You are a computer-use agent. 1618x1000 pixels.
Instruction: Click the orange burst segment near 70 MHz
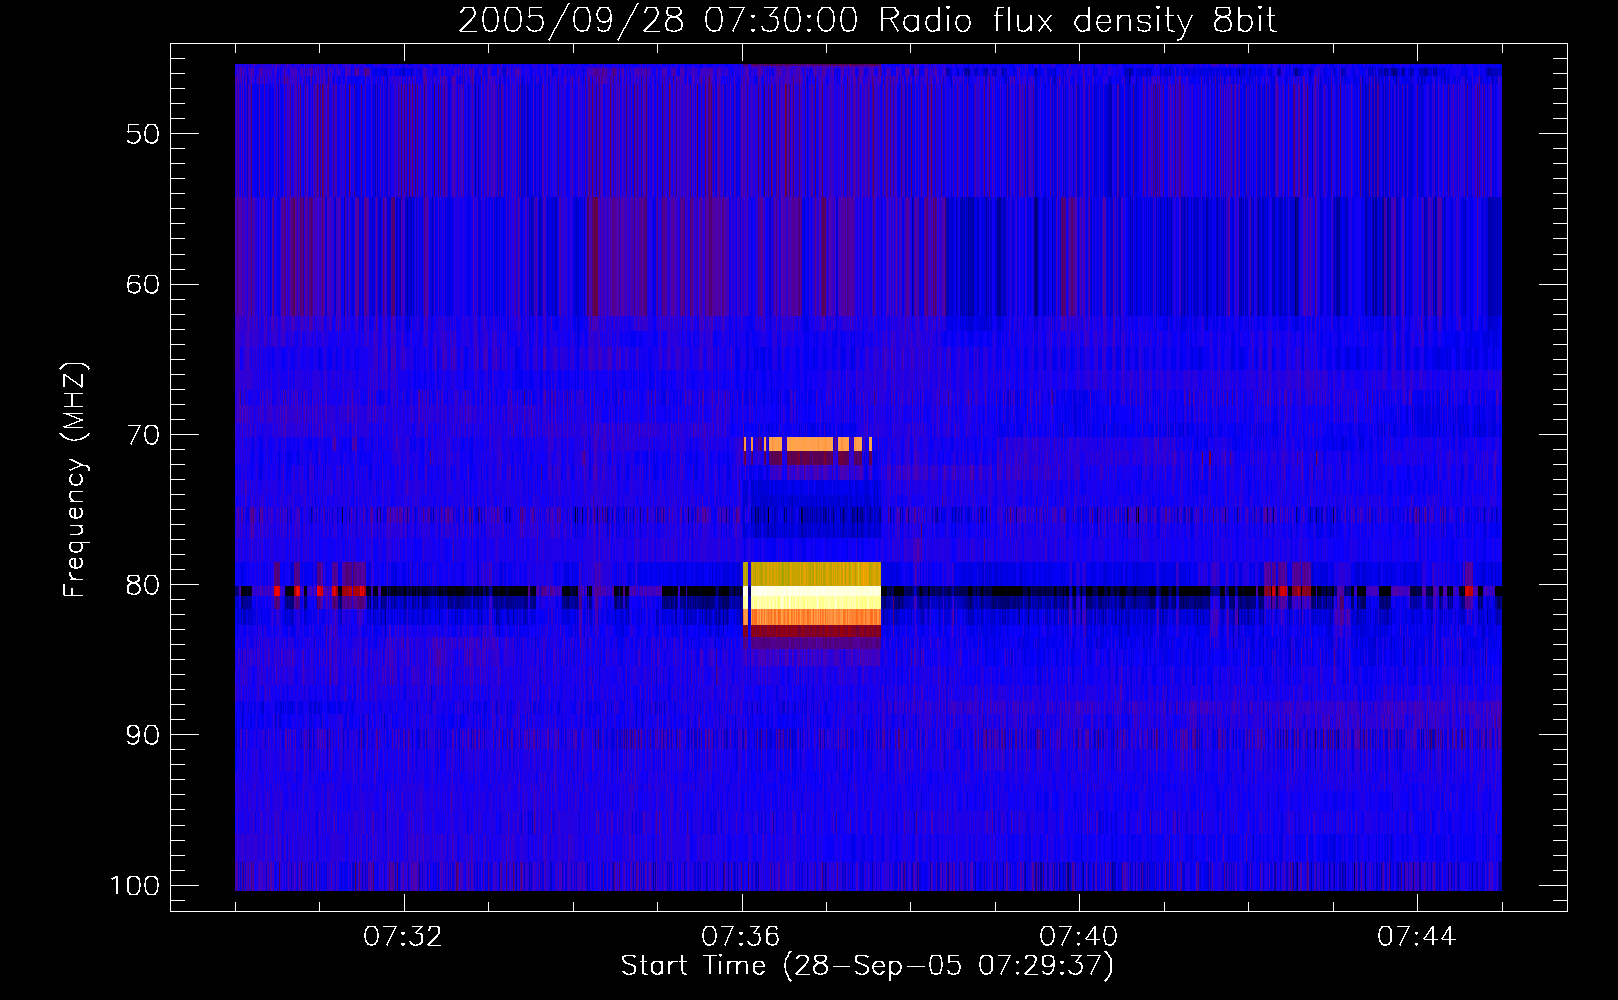[x=809, y=444]
